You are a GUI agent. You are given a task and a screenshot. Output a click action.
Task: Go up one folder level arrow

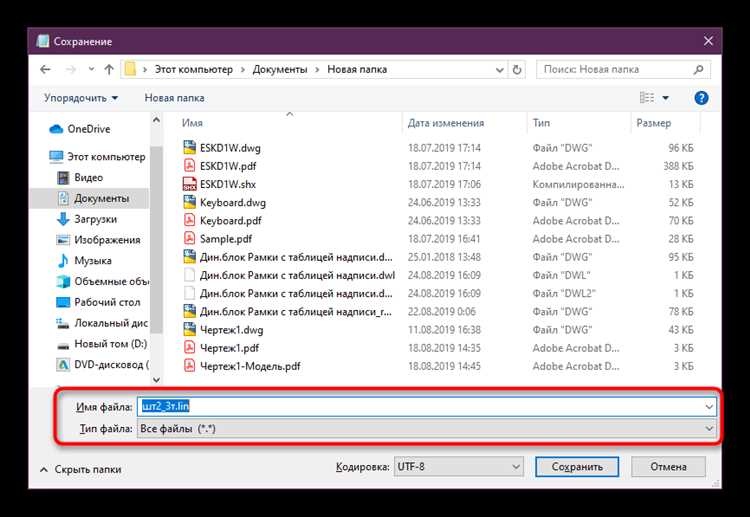[109, 69]
